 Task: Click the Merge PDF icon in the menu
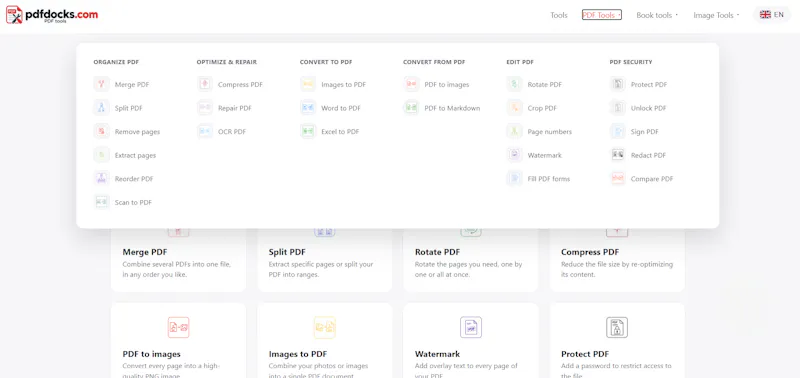102,85
